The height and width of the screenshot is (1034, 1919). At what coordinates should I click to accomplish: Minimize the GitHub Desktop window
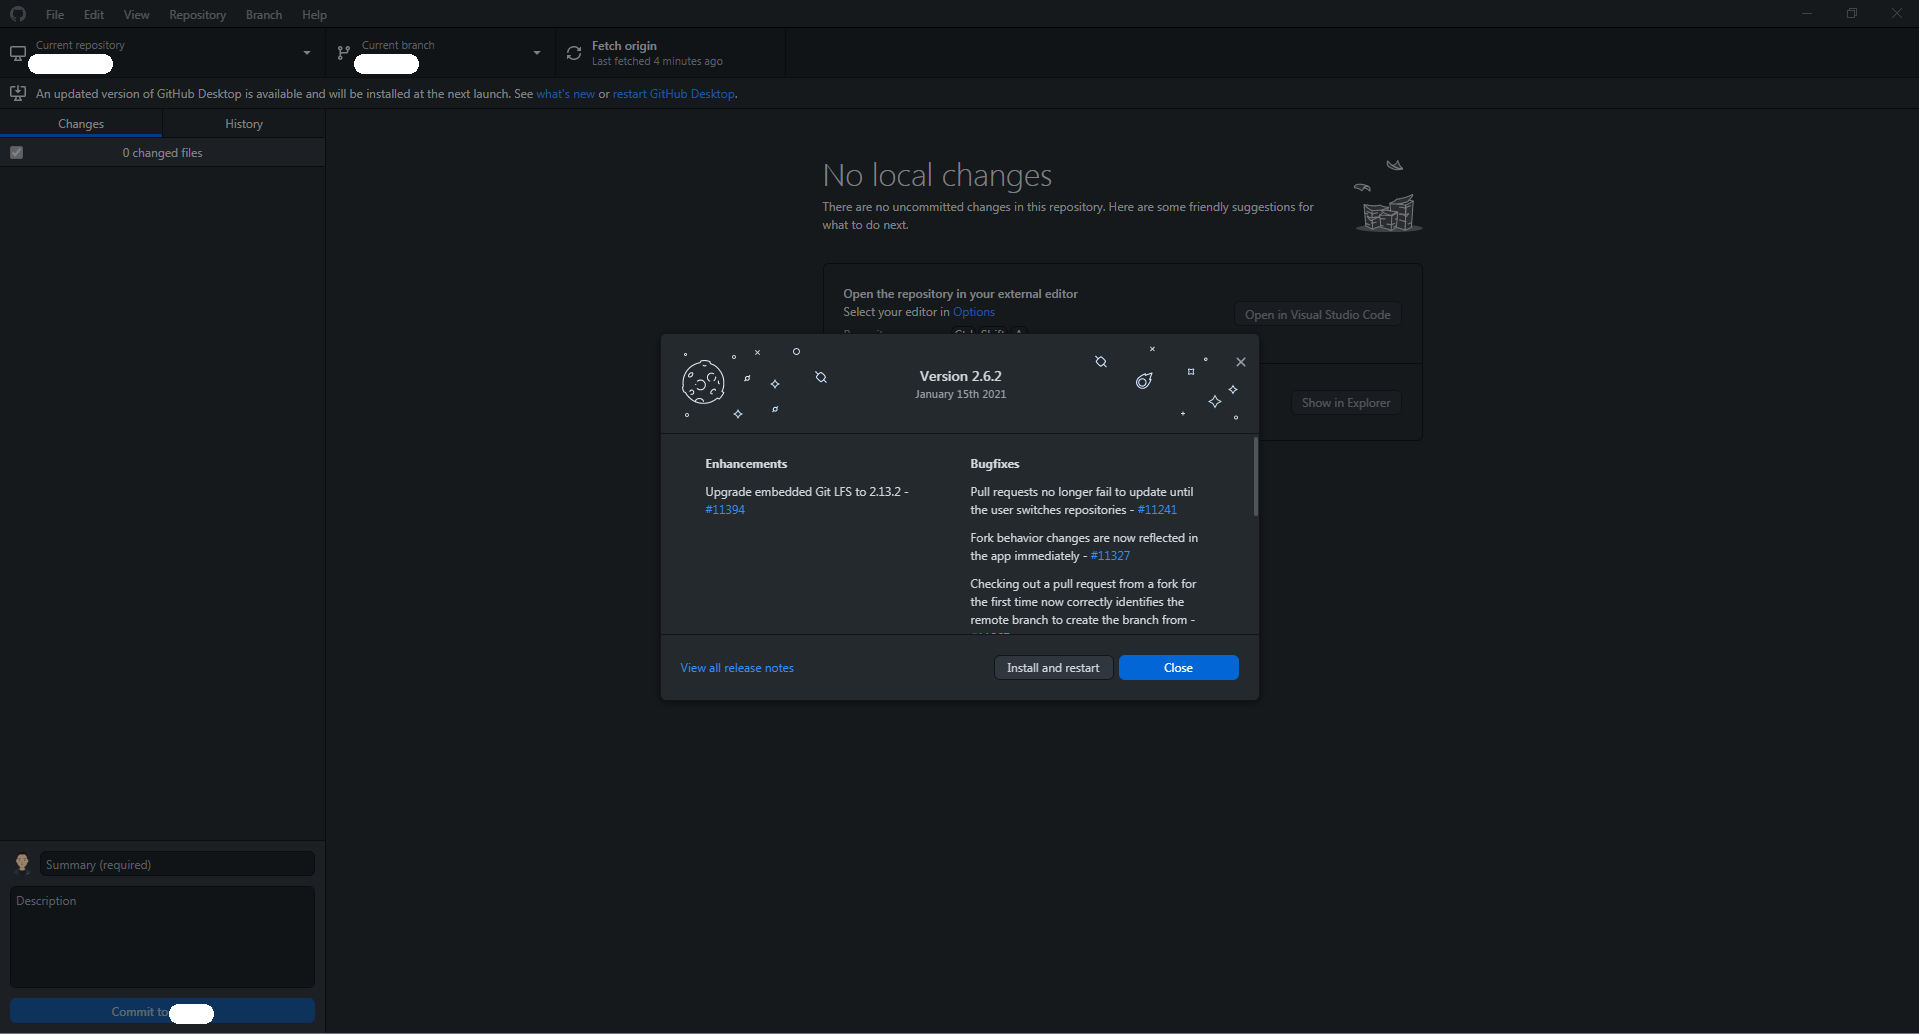[1807, 14]
